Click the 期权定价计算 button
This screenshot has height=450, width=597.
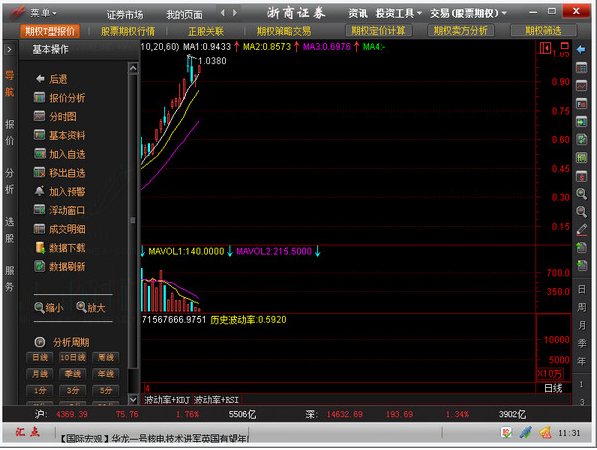378,30
